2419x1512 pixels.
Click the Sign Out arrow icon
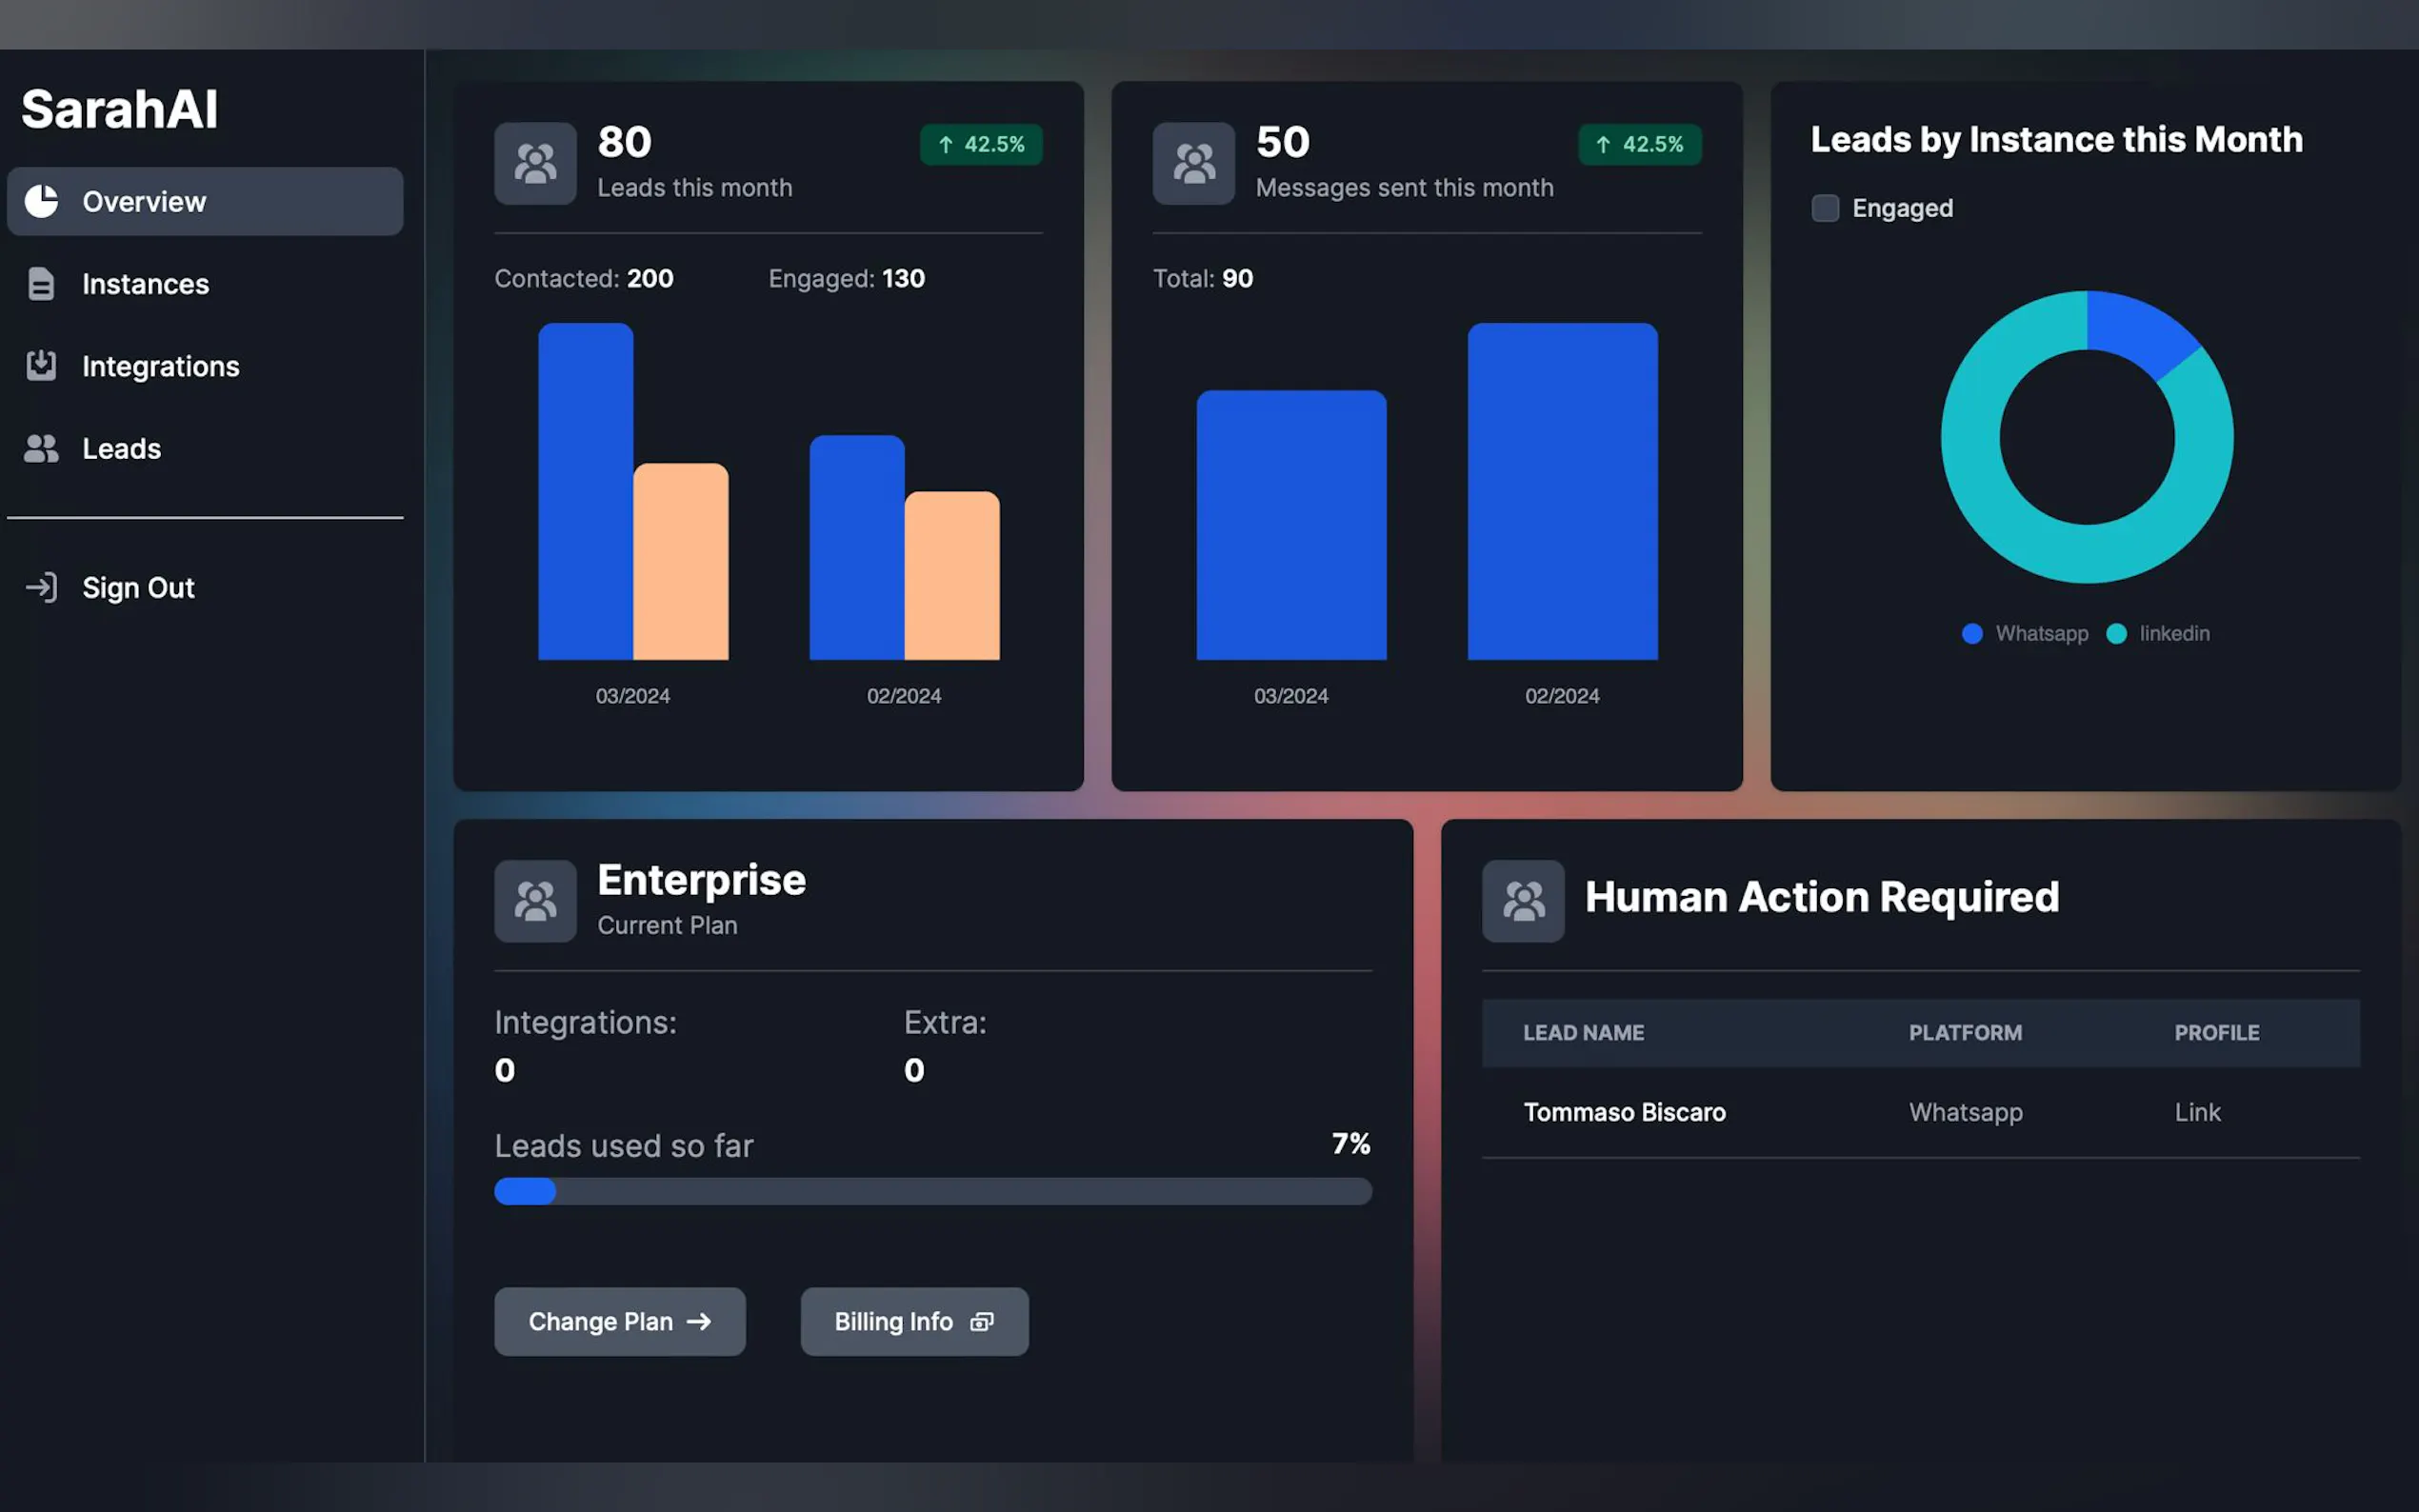coord(41,587)
